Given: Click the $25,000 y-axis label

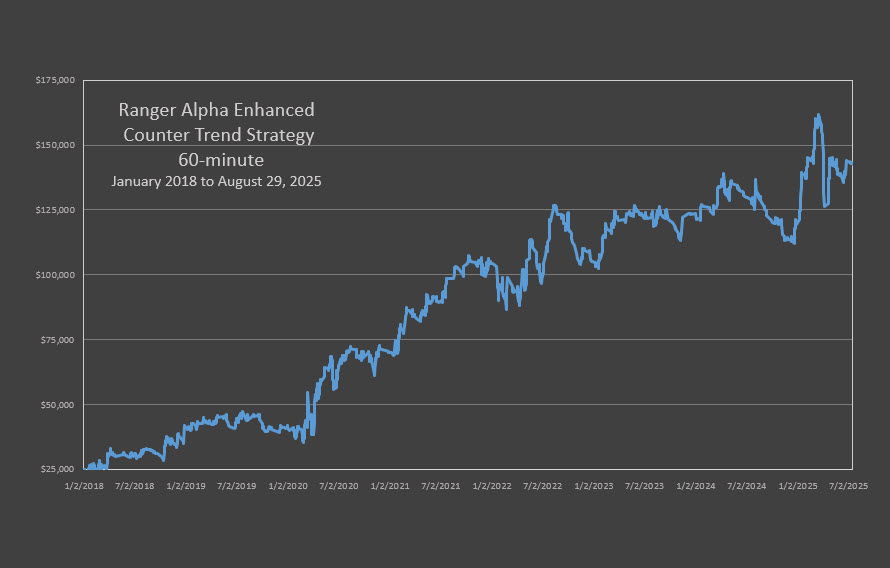Looking at the screenshot, I should (57, 469).
